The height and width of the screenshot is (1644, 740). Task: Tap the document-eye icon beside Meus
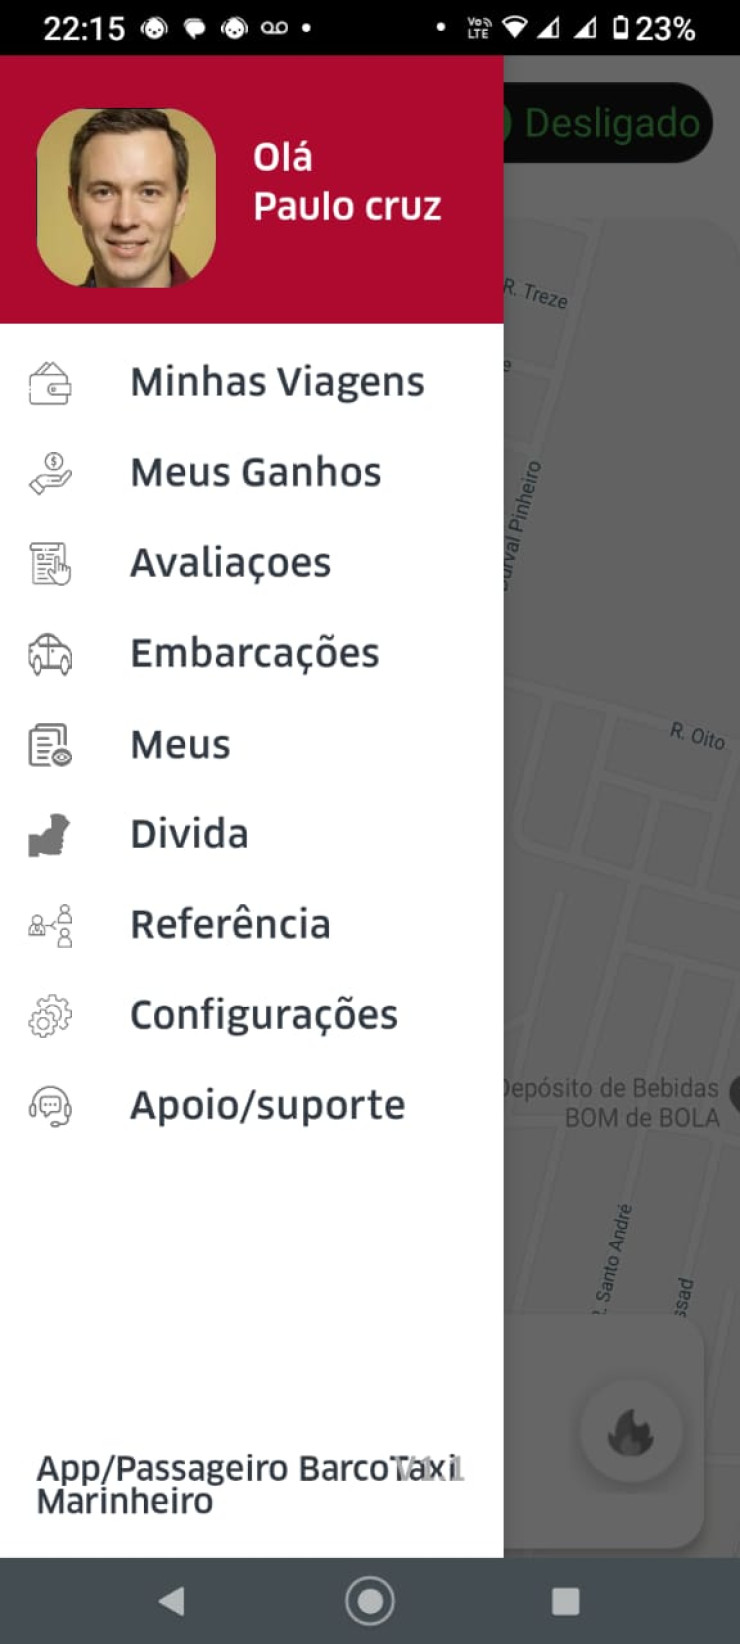pyautogui.click(x=50, y=746)
